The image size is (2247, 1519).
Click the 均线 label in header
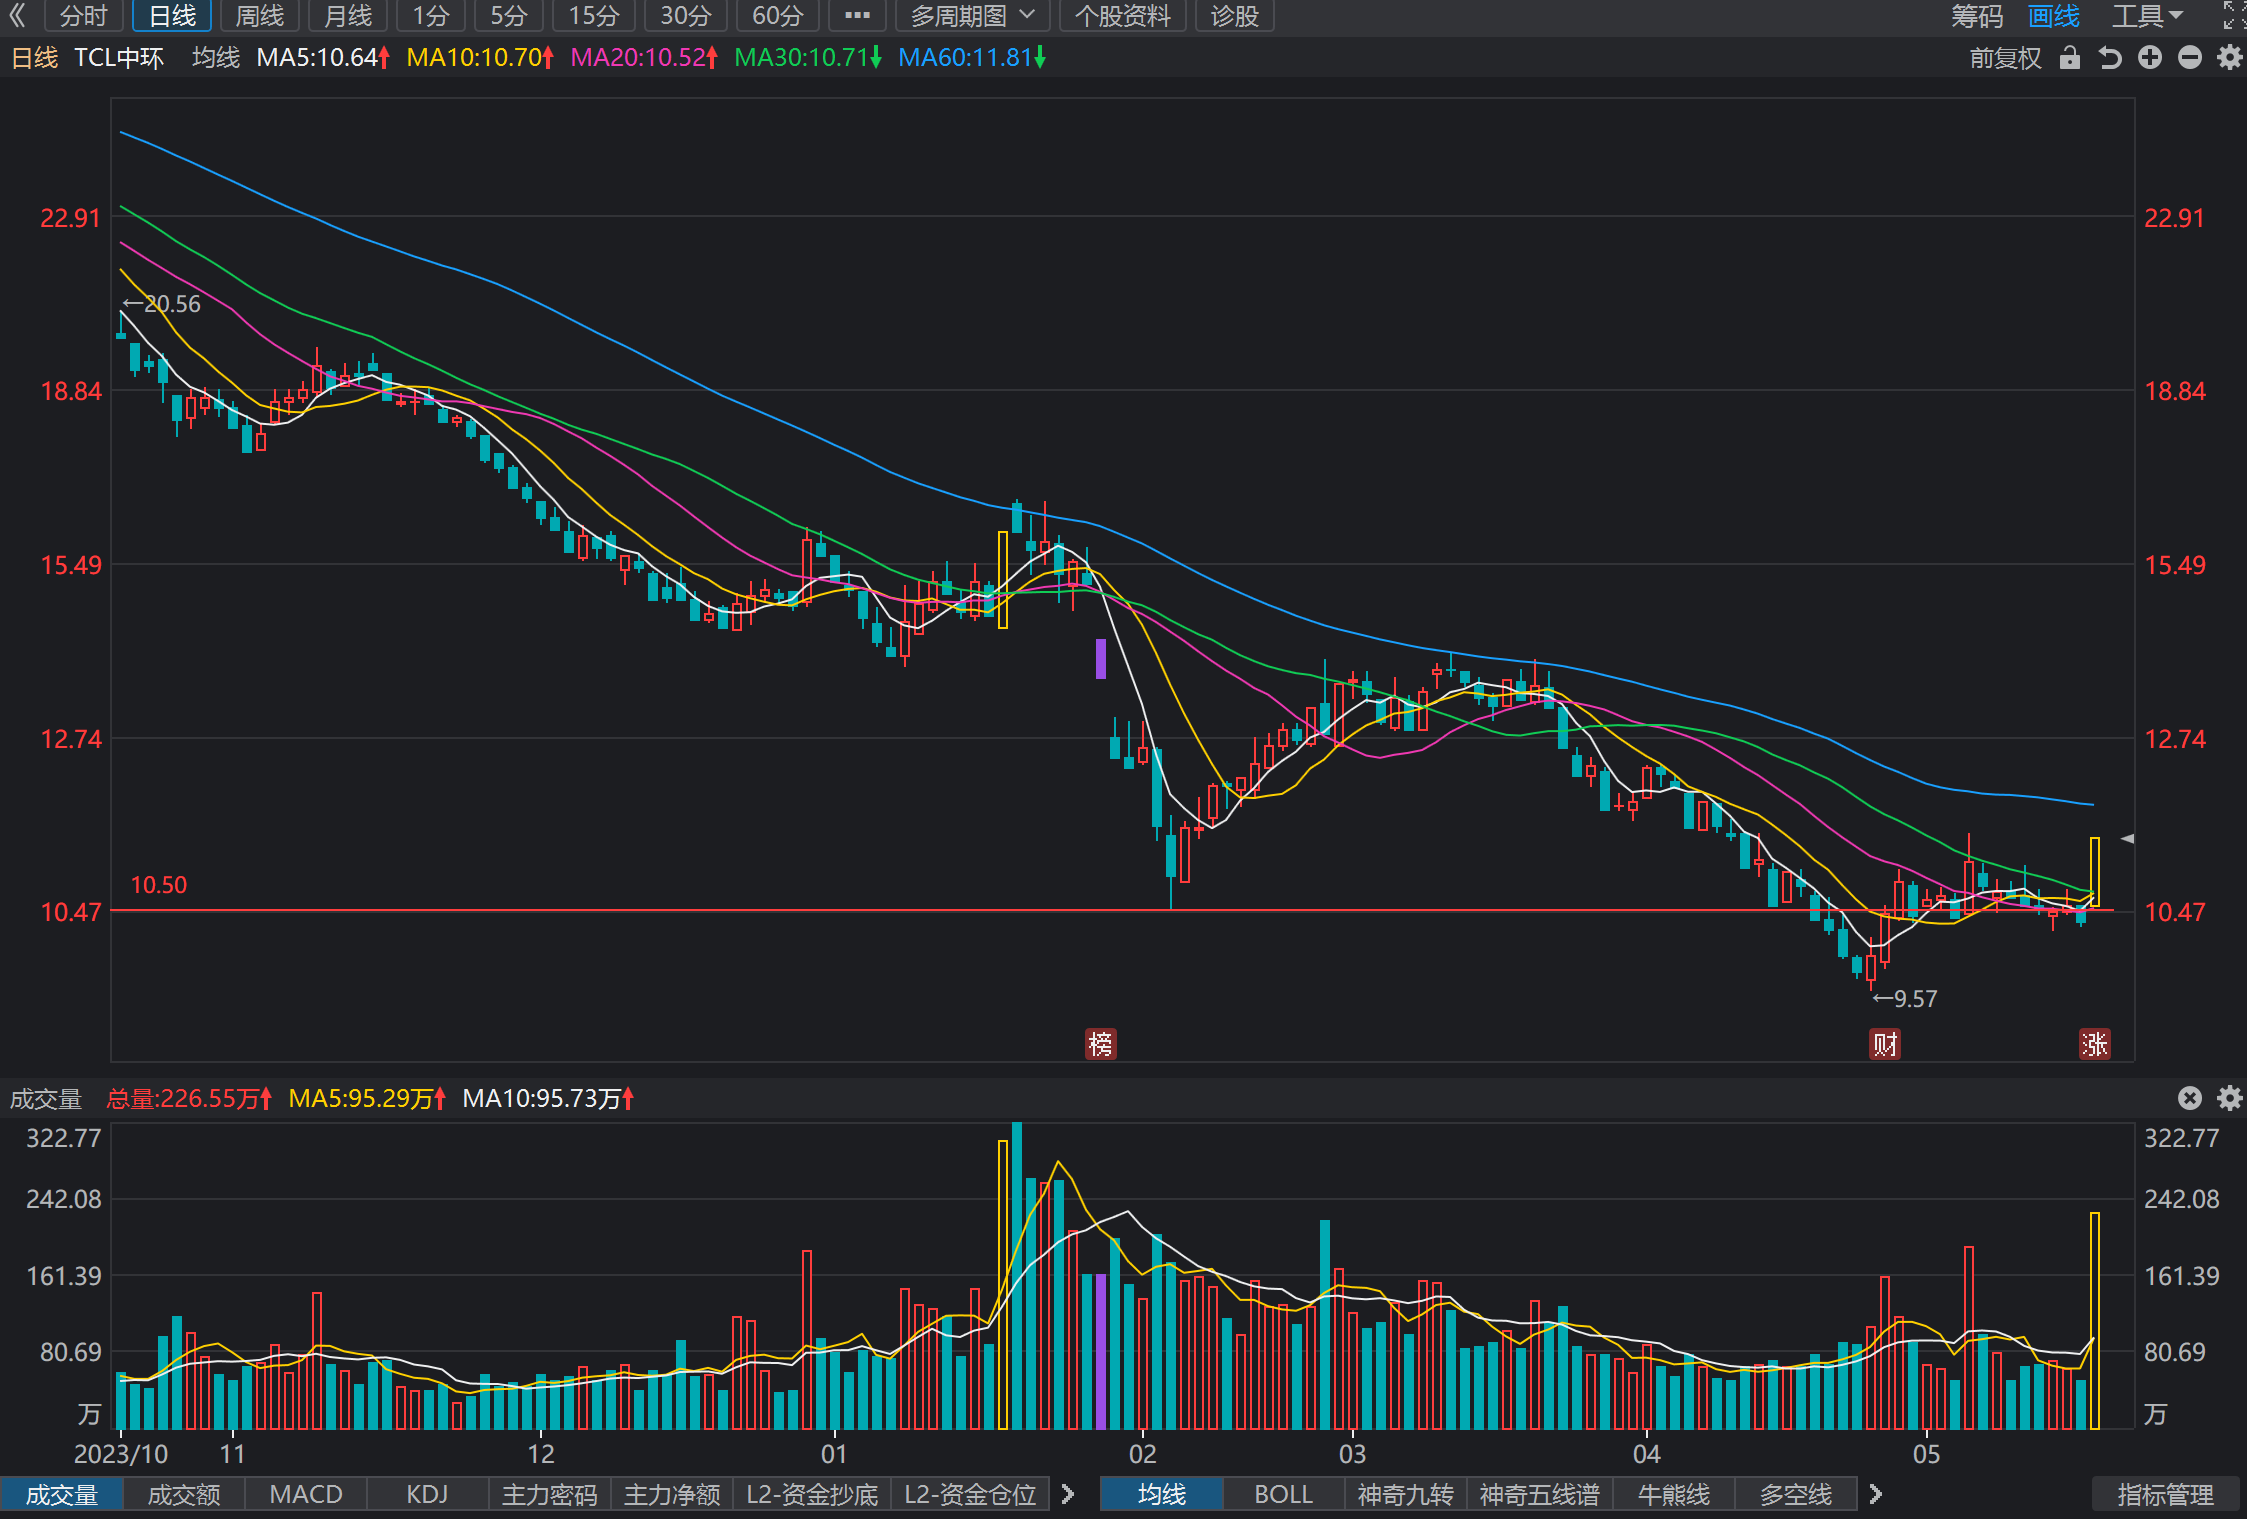(x=216, y=58)
